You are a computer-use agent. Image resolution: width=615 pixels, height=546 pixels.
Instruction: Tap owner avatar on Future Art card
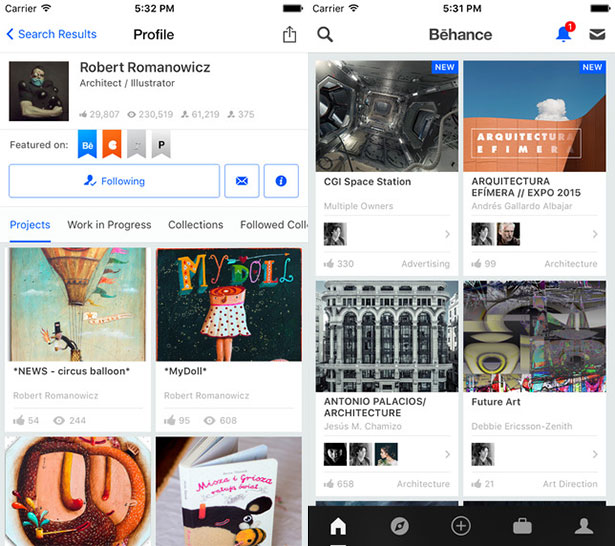(482, 454)
